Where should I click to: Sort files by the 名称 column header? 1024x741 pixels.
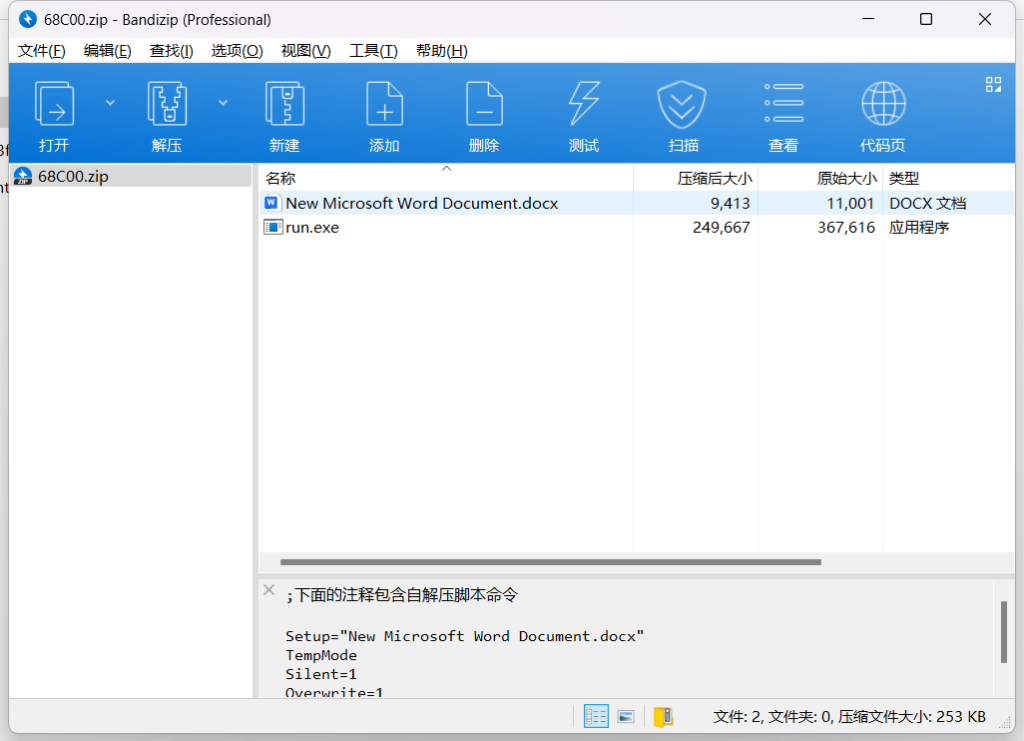tap(280, 178)
